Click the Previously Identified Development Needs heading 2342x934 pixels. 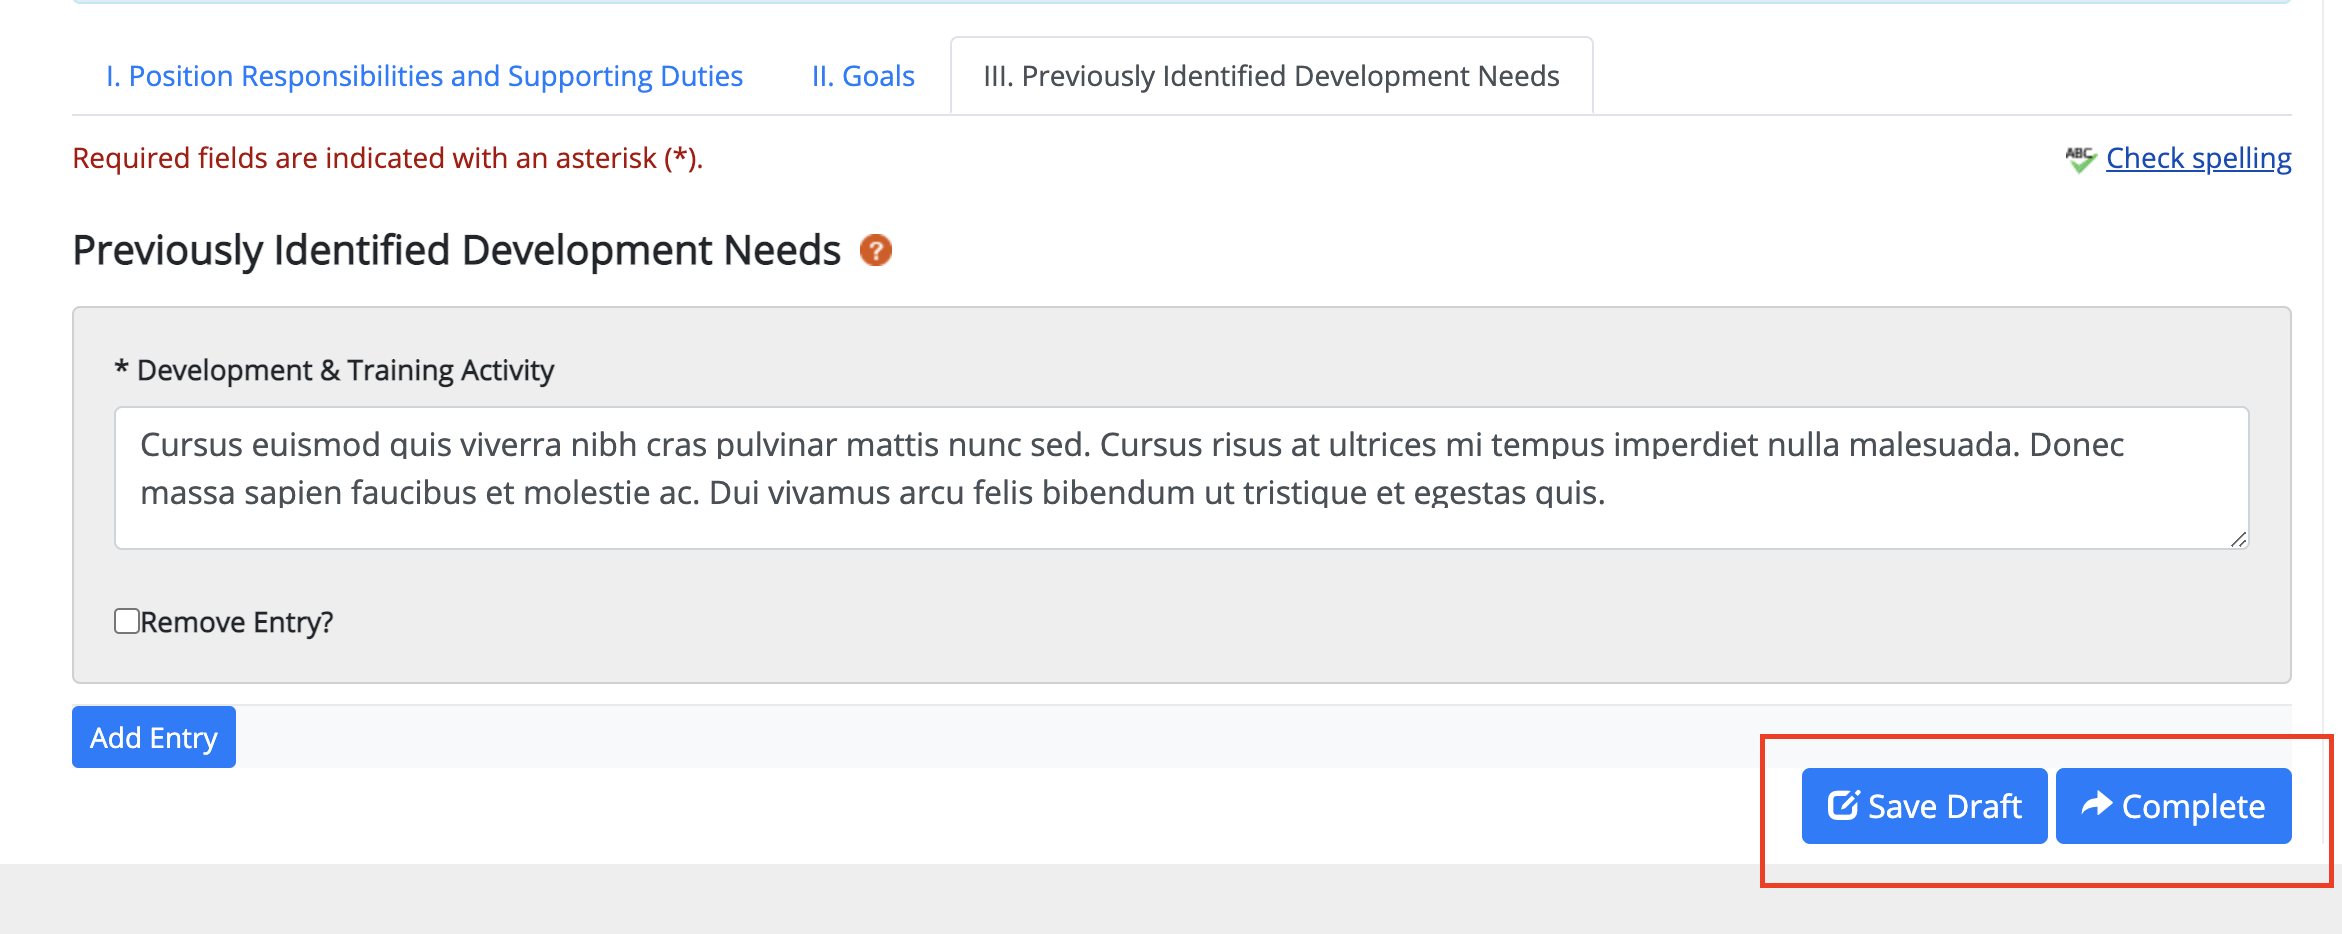pos(457,250)
